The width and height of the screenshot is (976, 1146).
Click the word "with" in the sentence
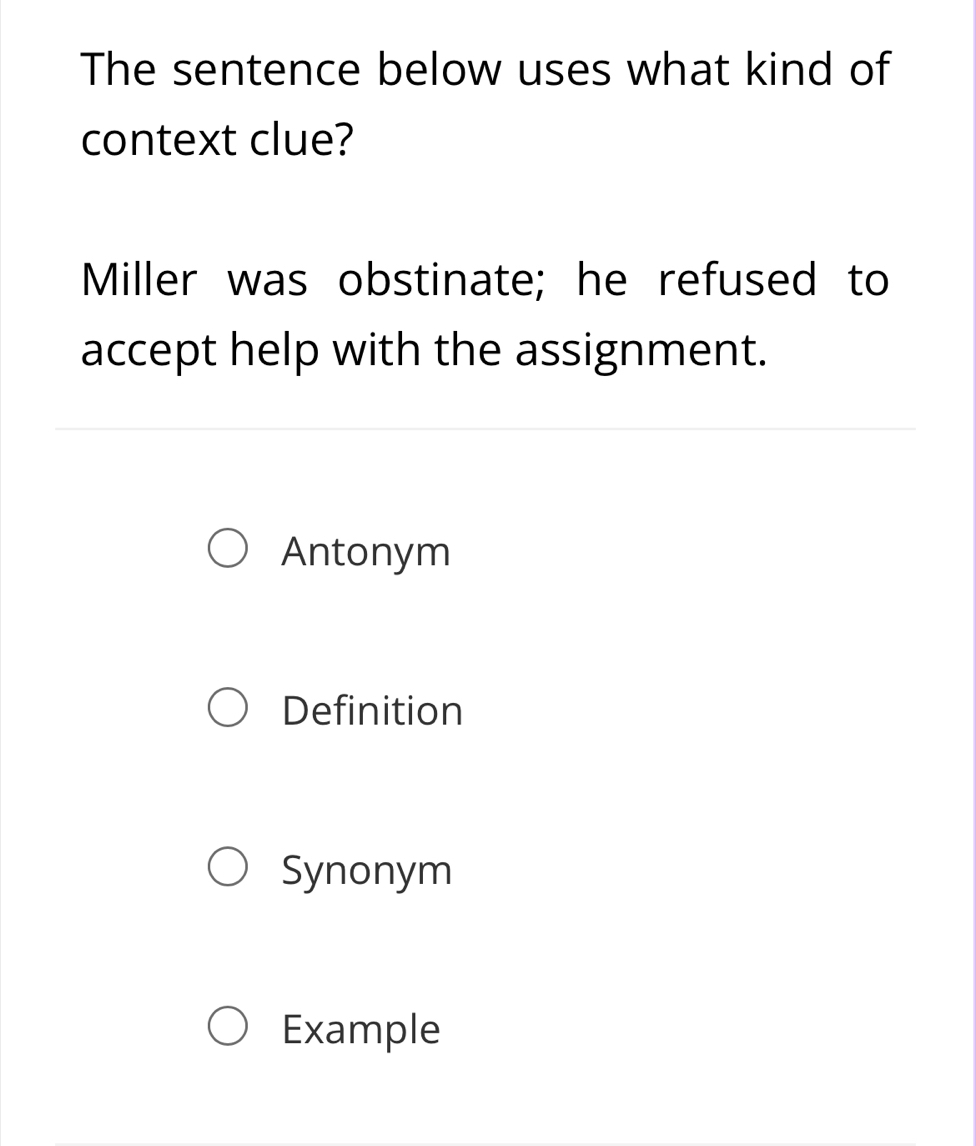(x=376, y=351)
